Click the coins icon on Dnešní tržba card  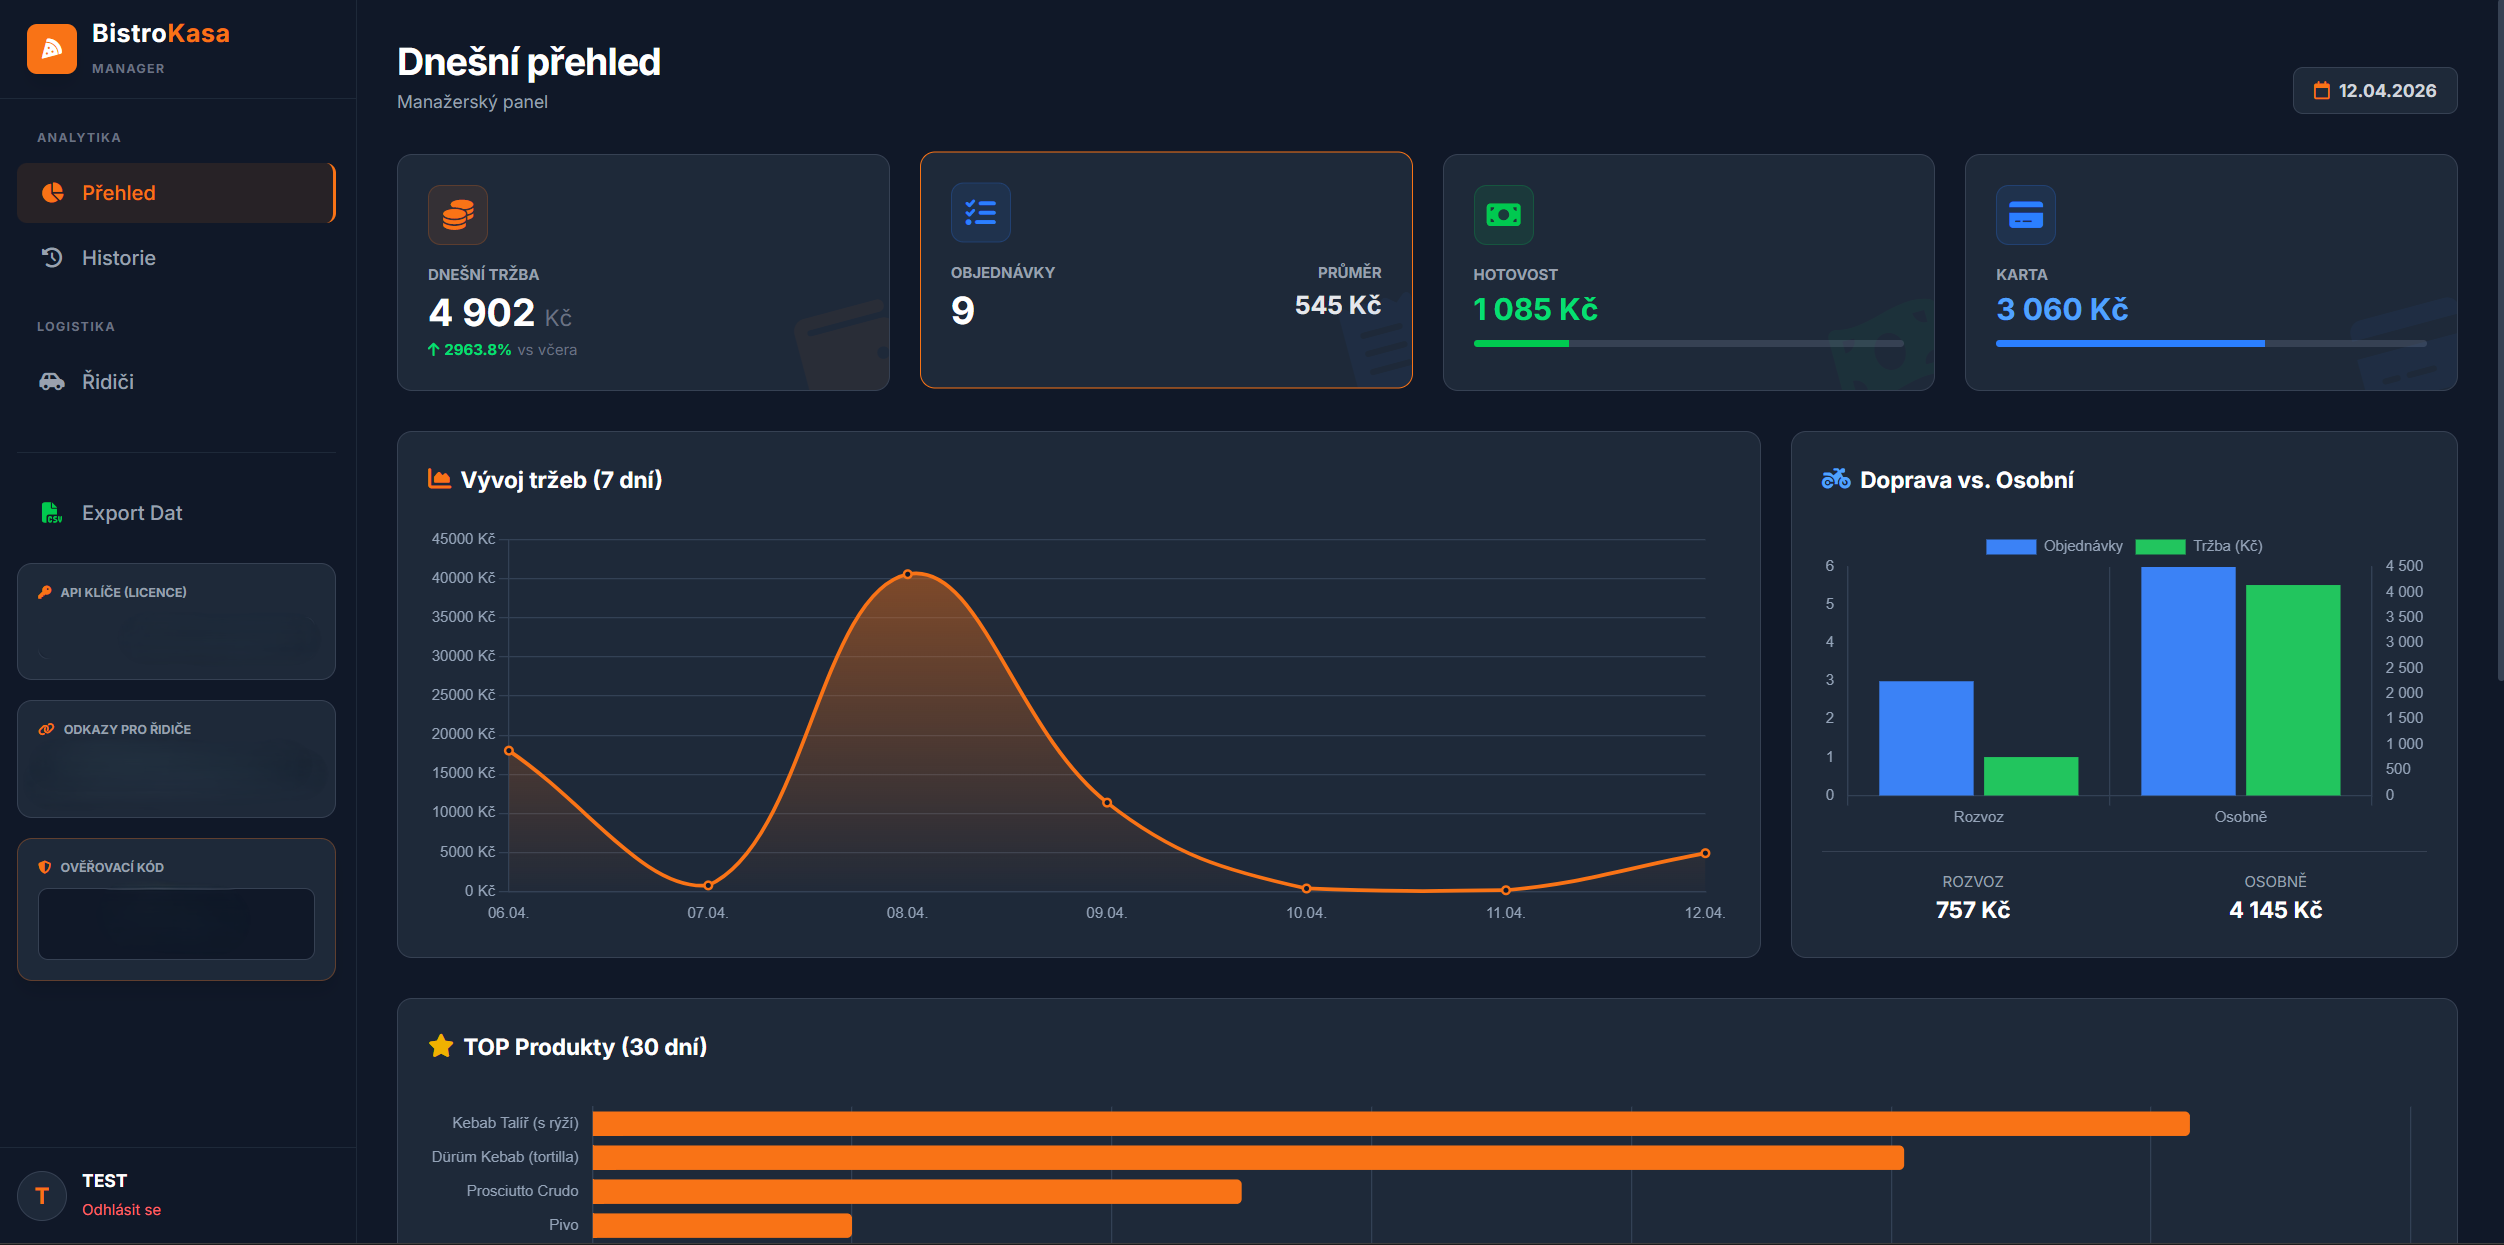click(457, 214)
